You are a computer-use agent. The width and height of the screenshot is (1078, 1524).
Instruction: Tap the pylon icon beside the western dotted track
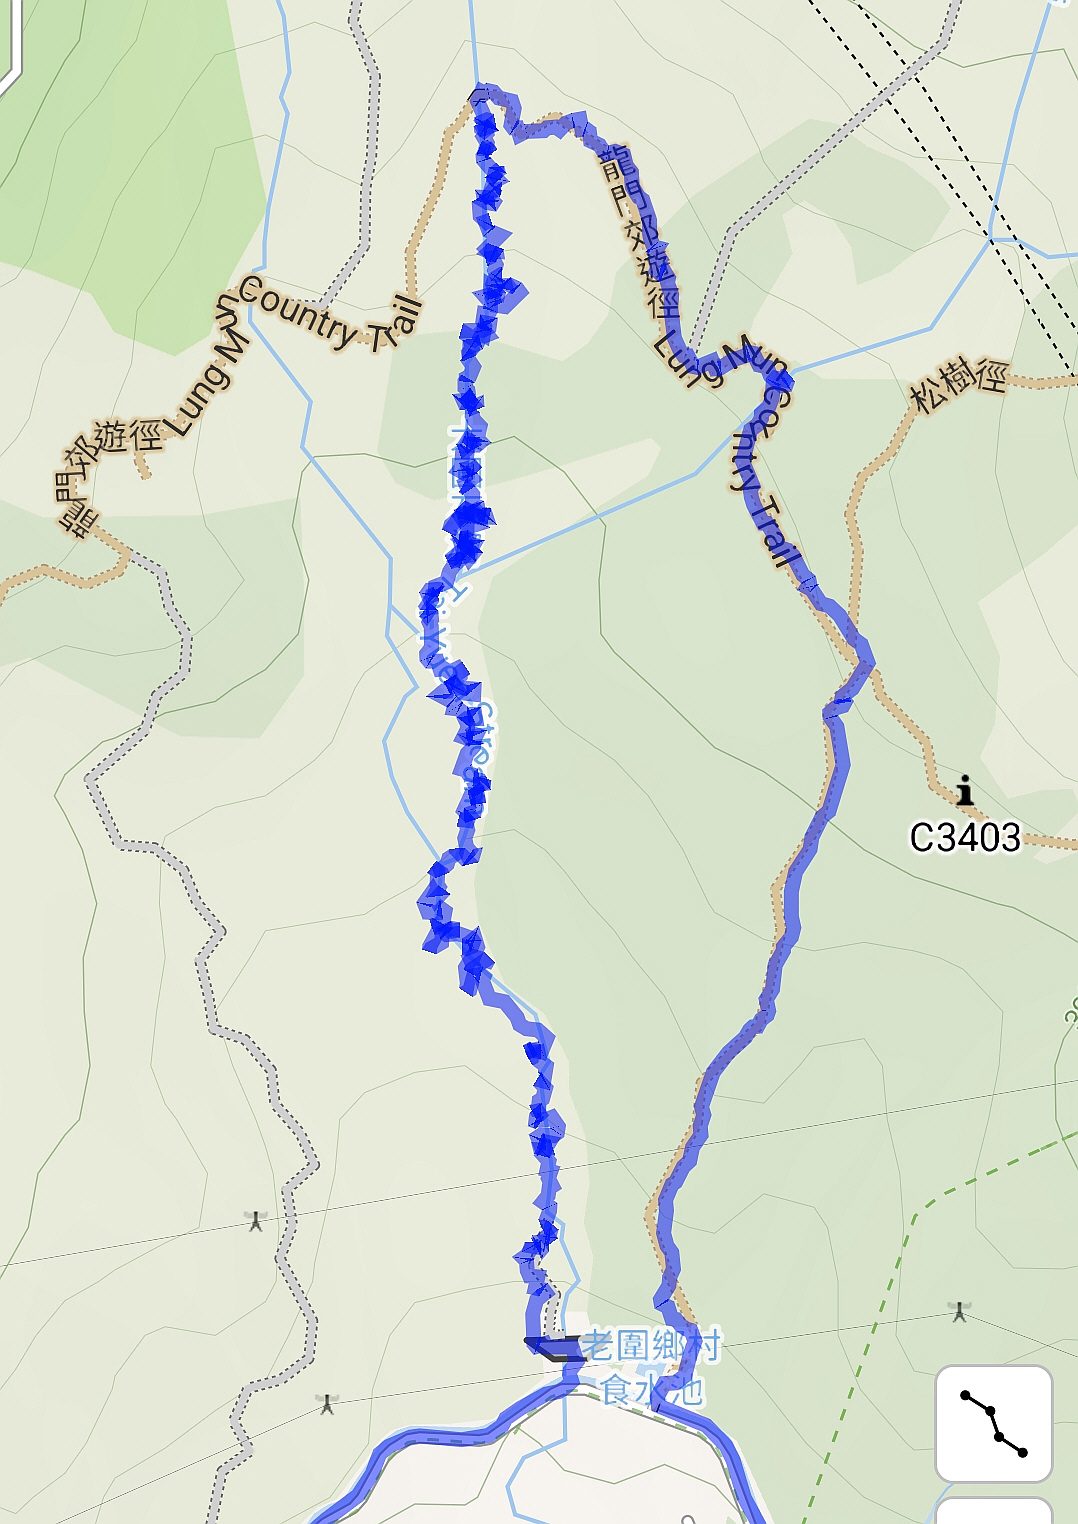(256, 1220)
